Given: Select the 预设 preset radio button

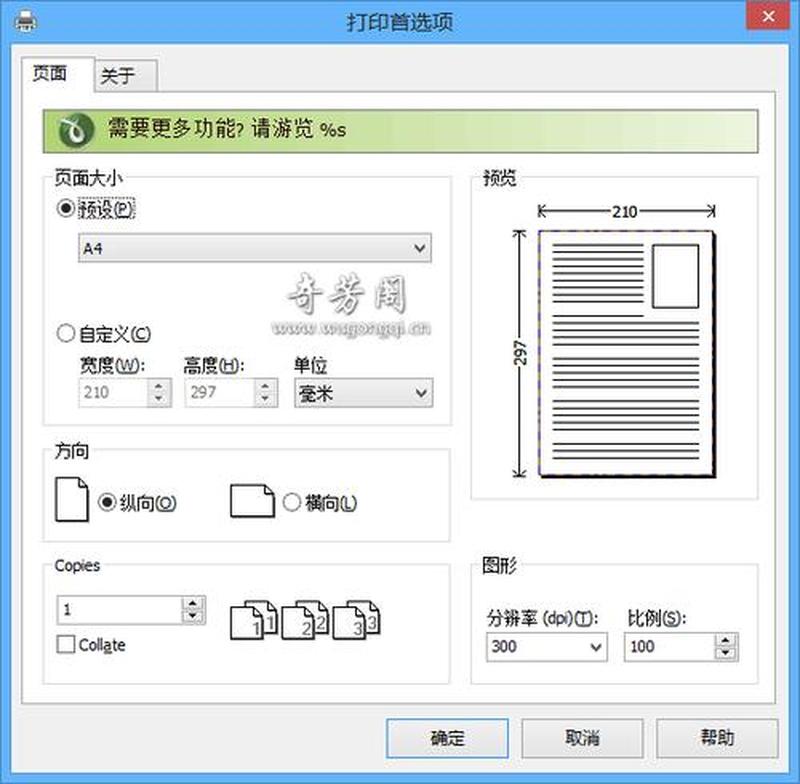Looking at the screenshot, I should click(66, 208).
